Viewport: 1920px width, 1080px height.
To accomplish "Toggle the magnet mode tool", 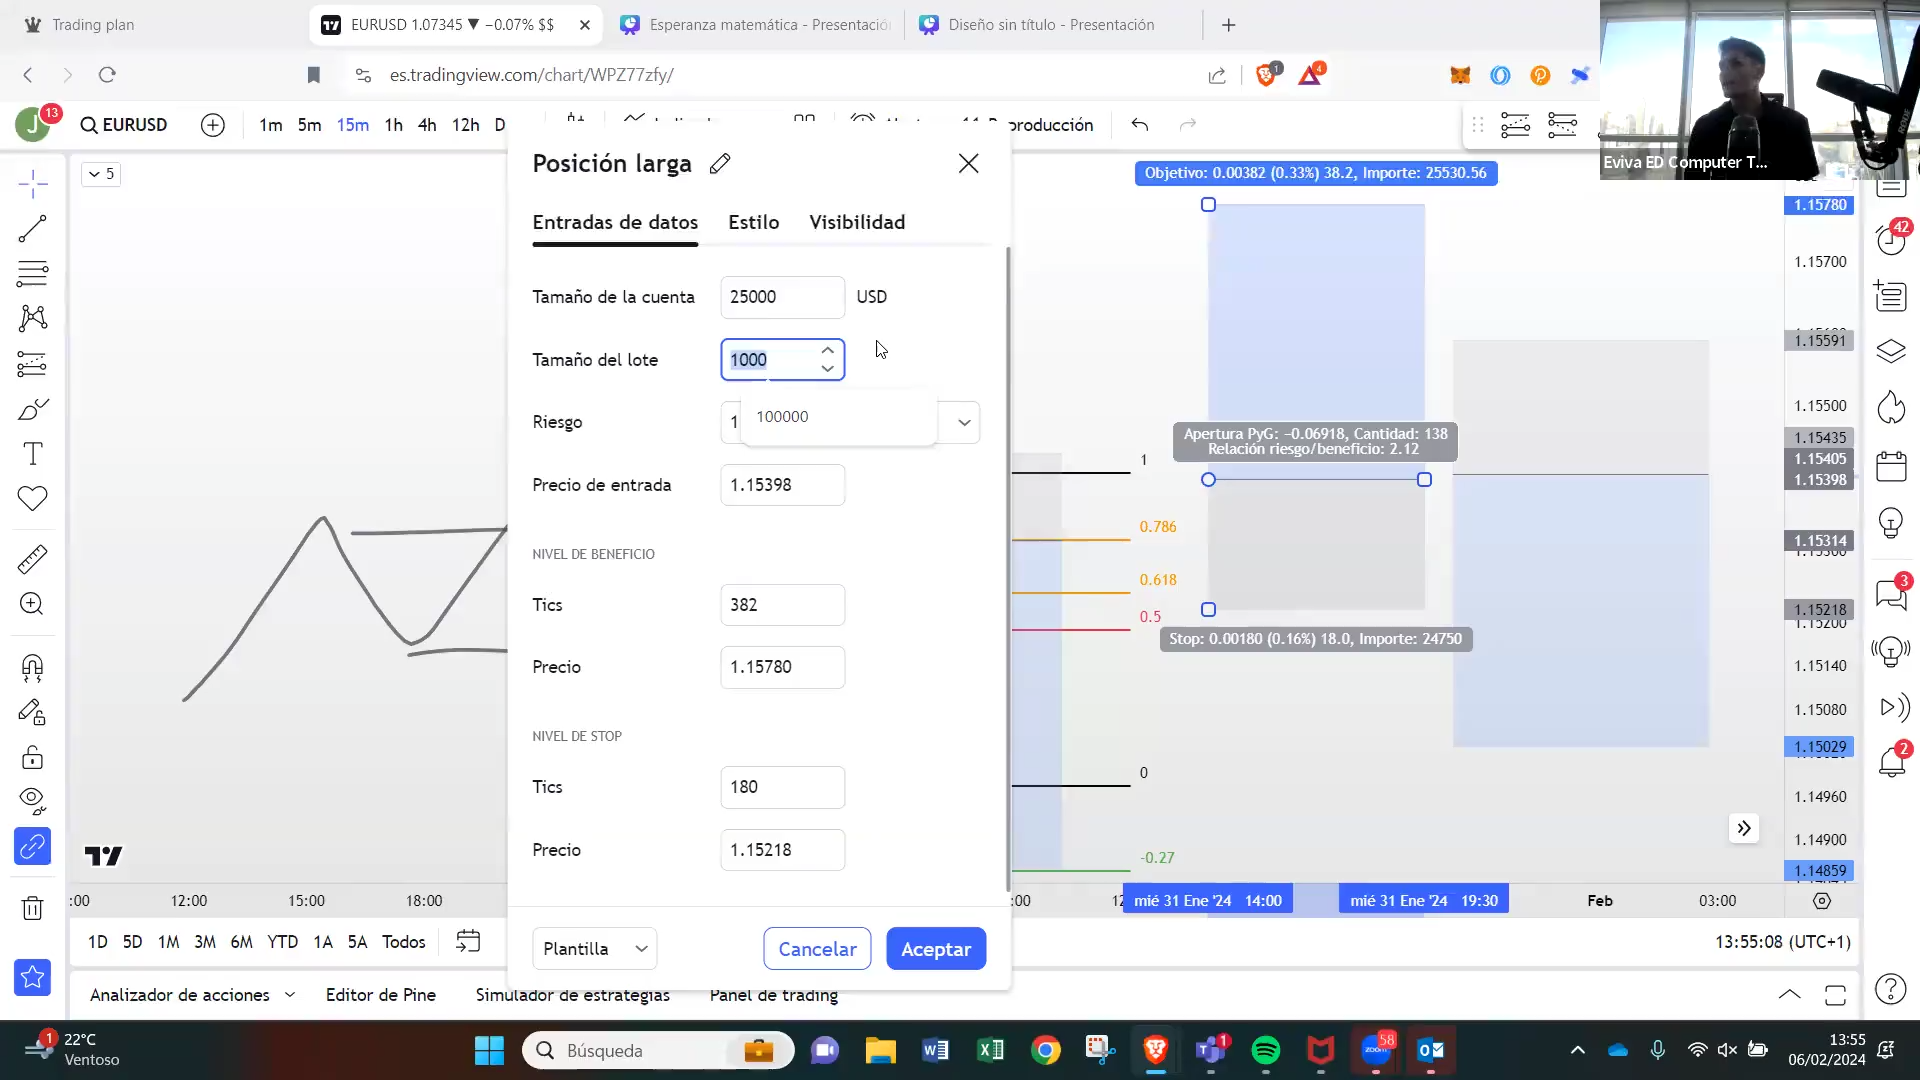I will click(x=32, y=668).
